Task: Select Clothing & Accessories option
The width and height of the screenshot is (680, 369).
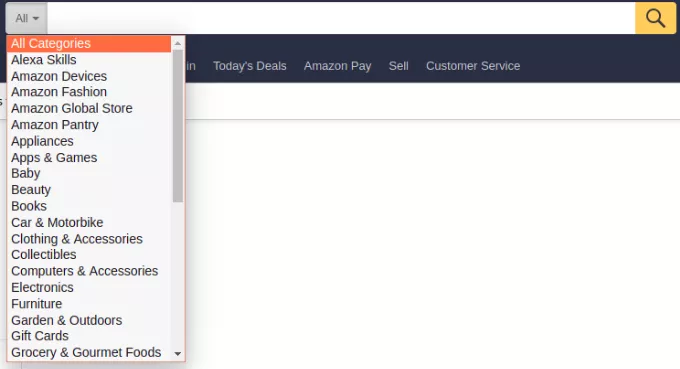Action: tap(89, 239)
